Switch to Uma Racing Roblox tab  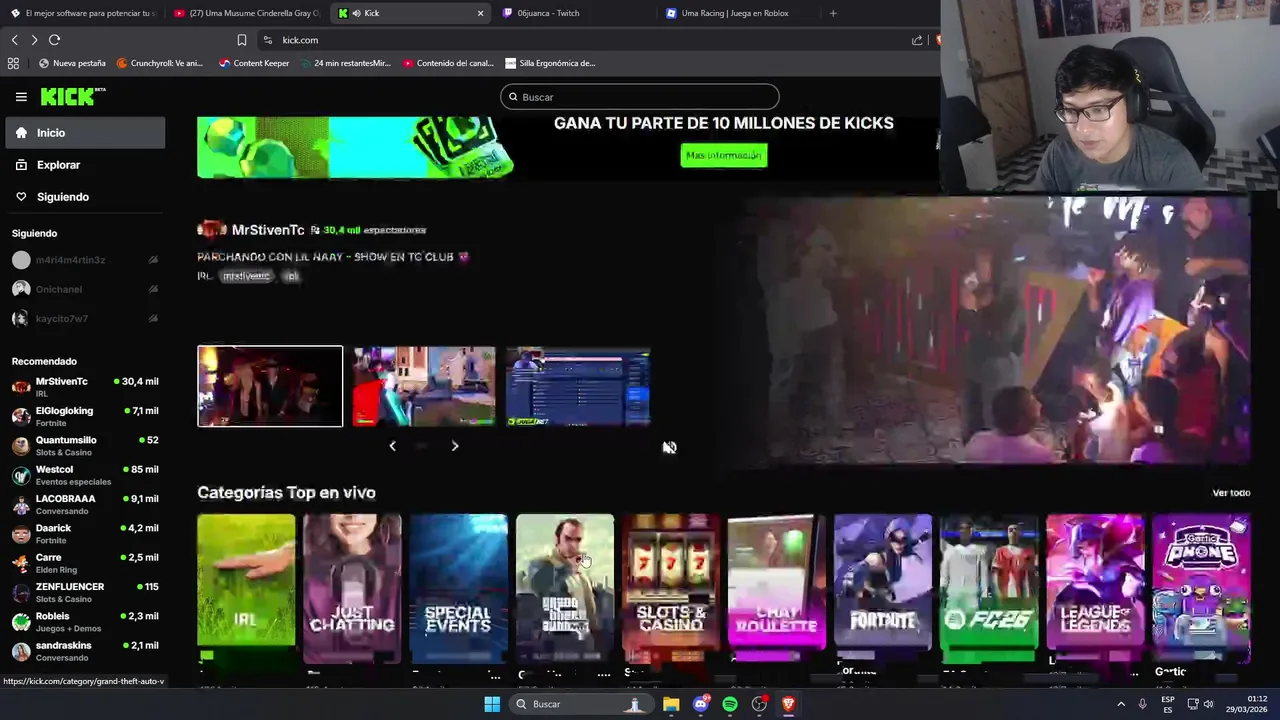(735, 13)
